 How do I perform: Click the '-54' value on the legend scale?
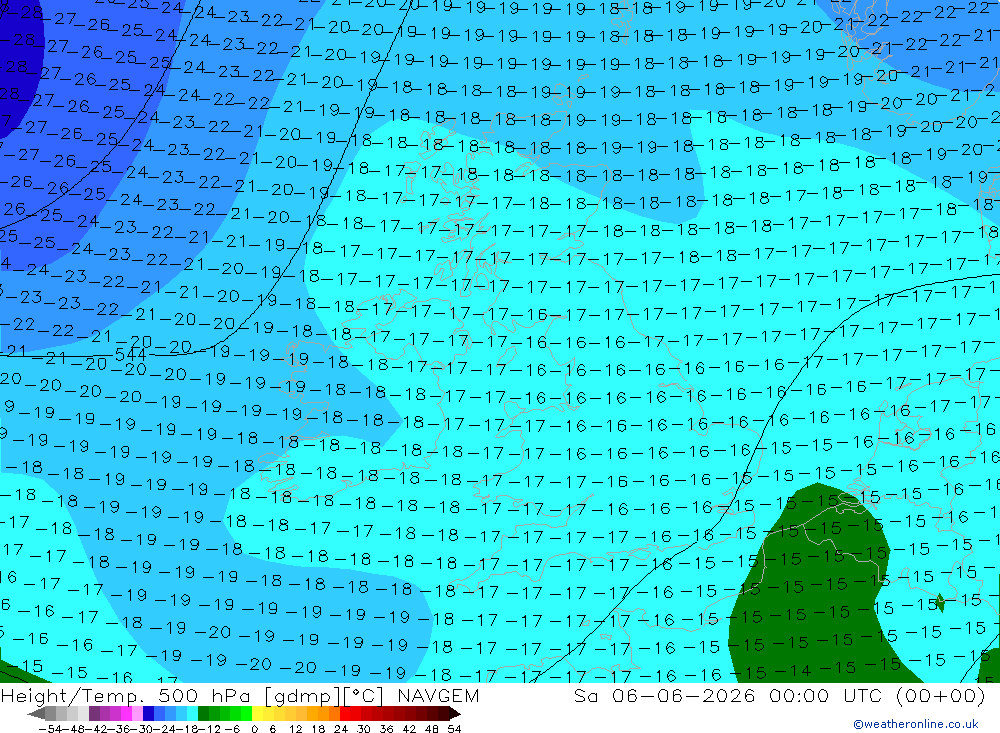50,729
